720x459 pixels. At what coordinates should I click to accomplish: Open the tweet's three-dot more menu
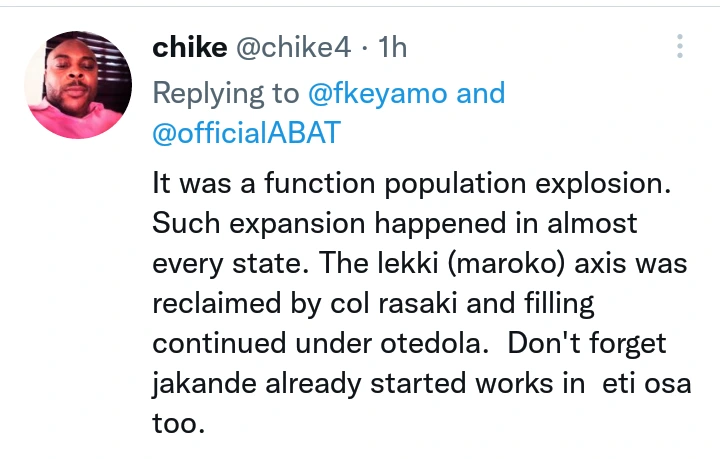pyautogui.click(x=680, y=47)
